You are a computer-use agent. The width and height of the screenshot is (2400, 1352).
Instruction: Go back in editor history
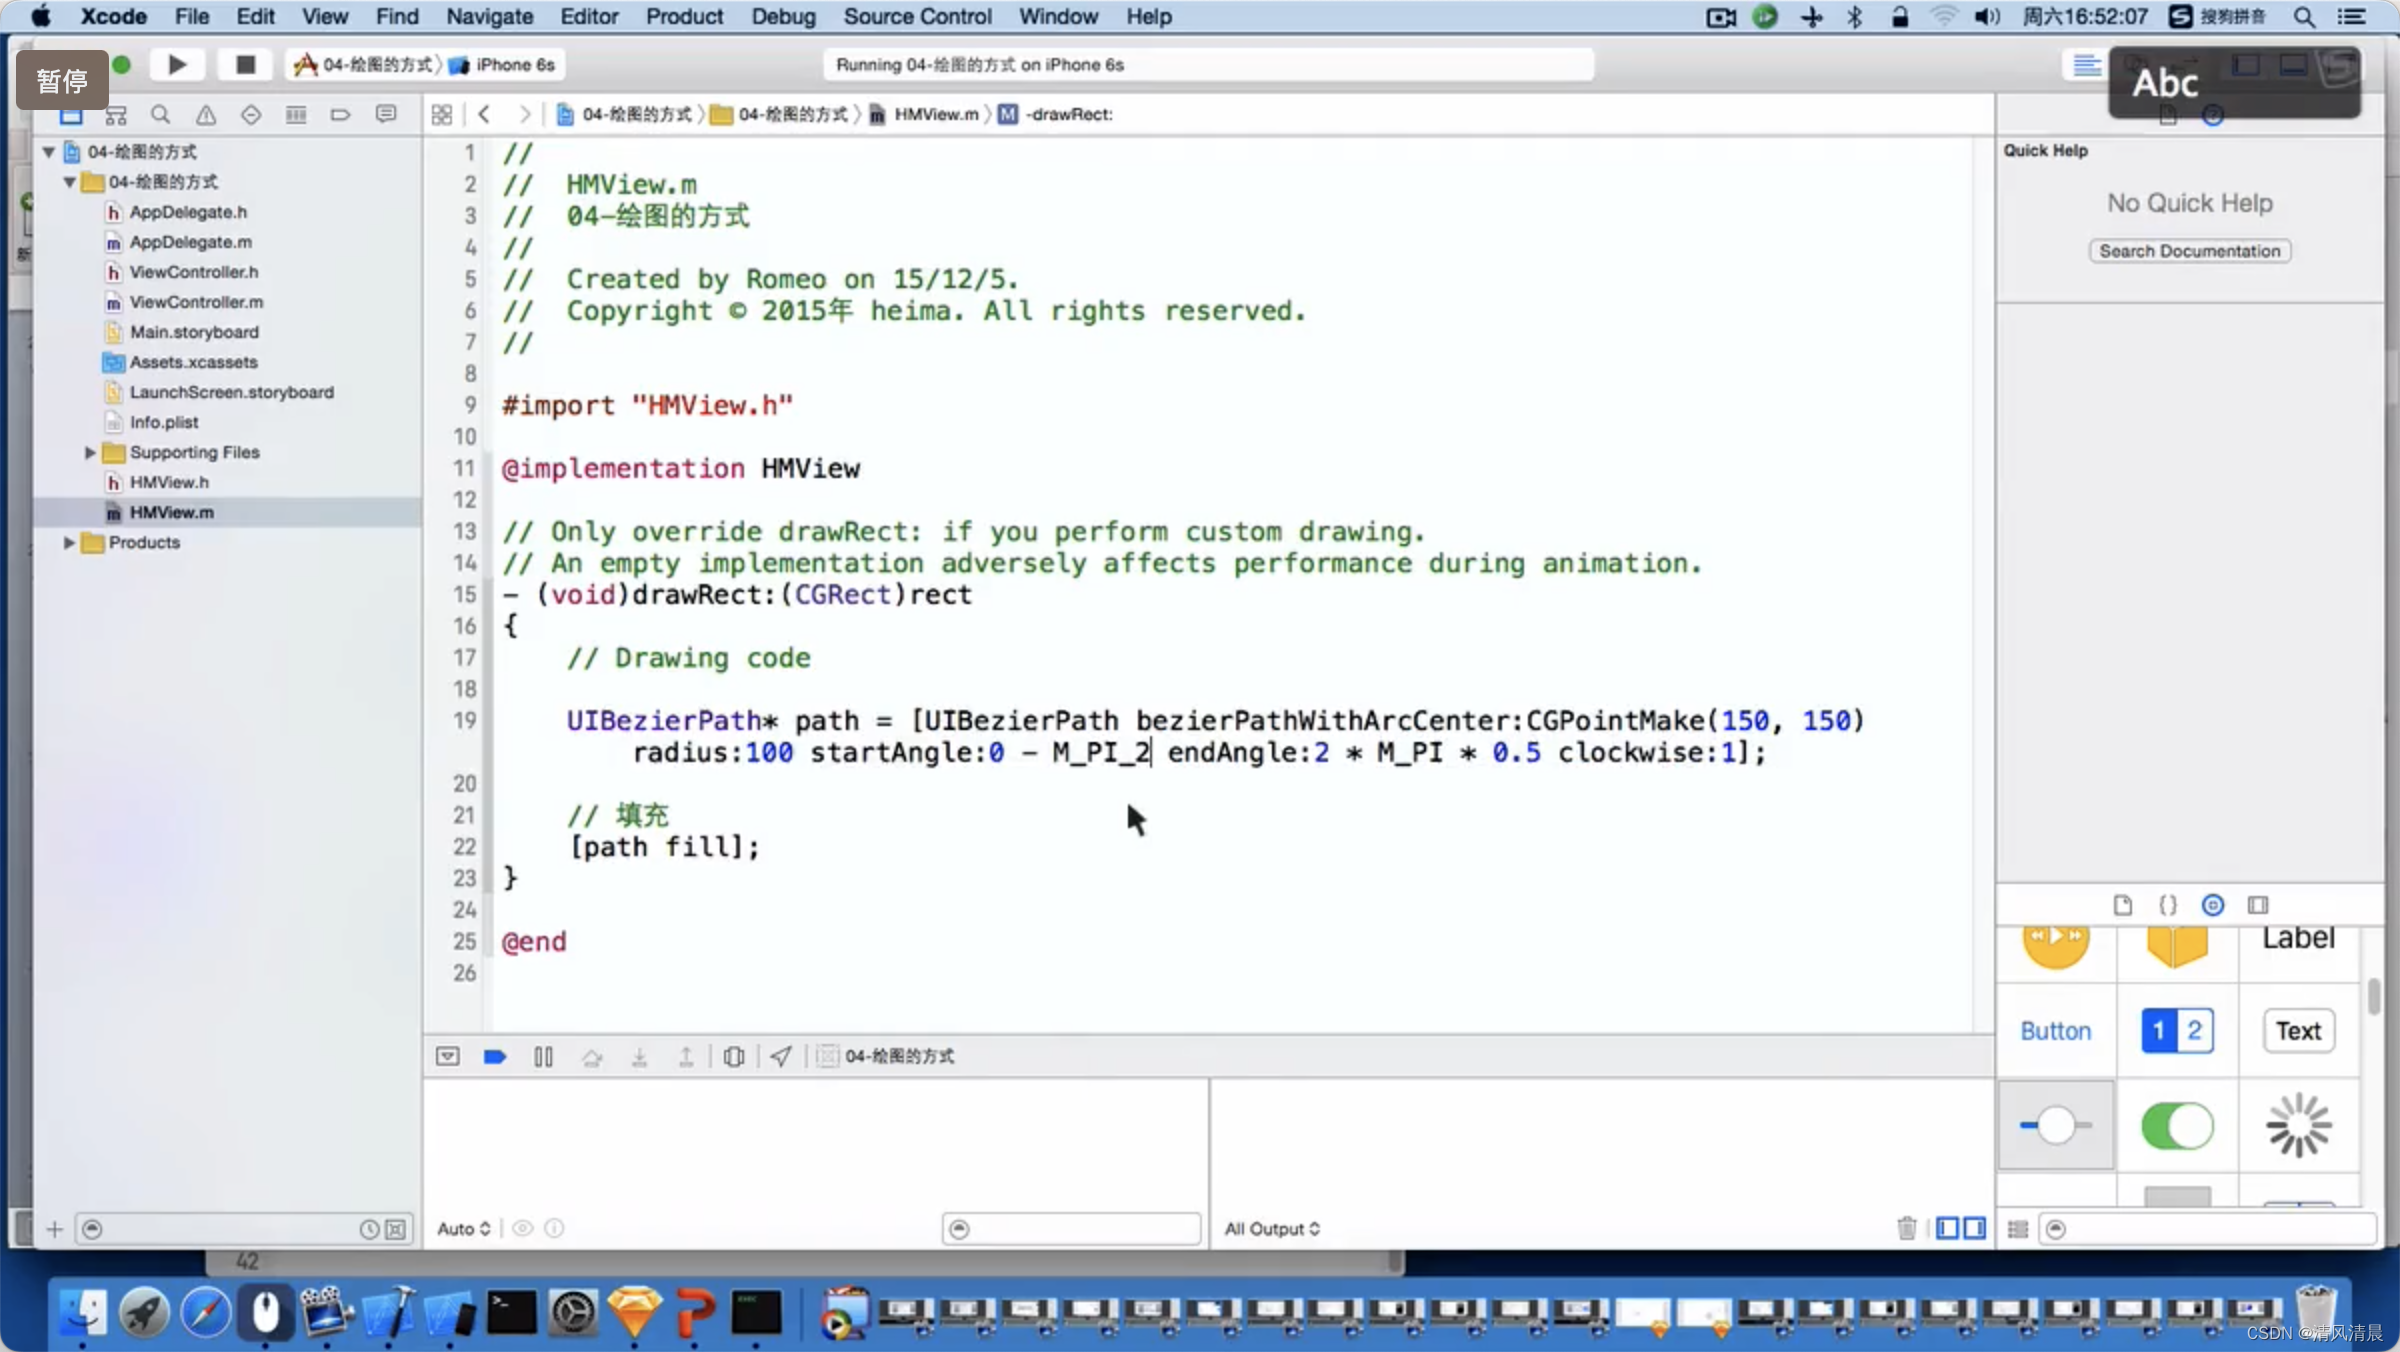coord(484,115)
